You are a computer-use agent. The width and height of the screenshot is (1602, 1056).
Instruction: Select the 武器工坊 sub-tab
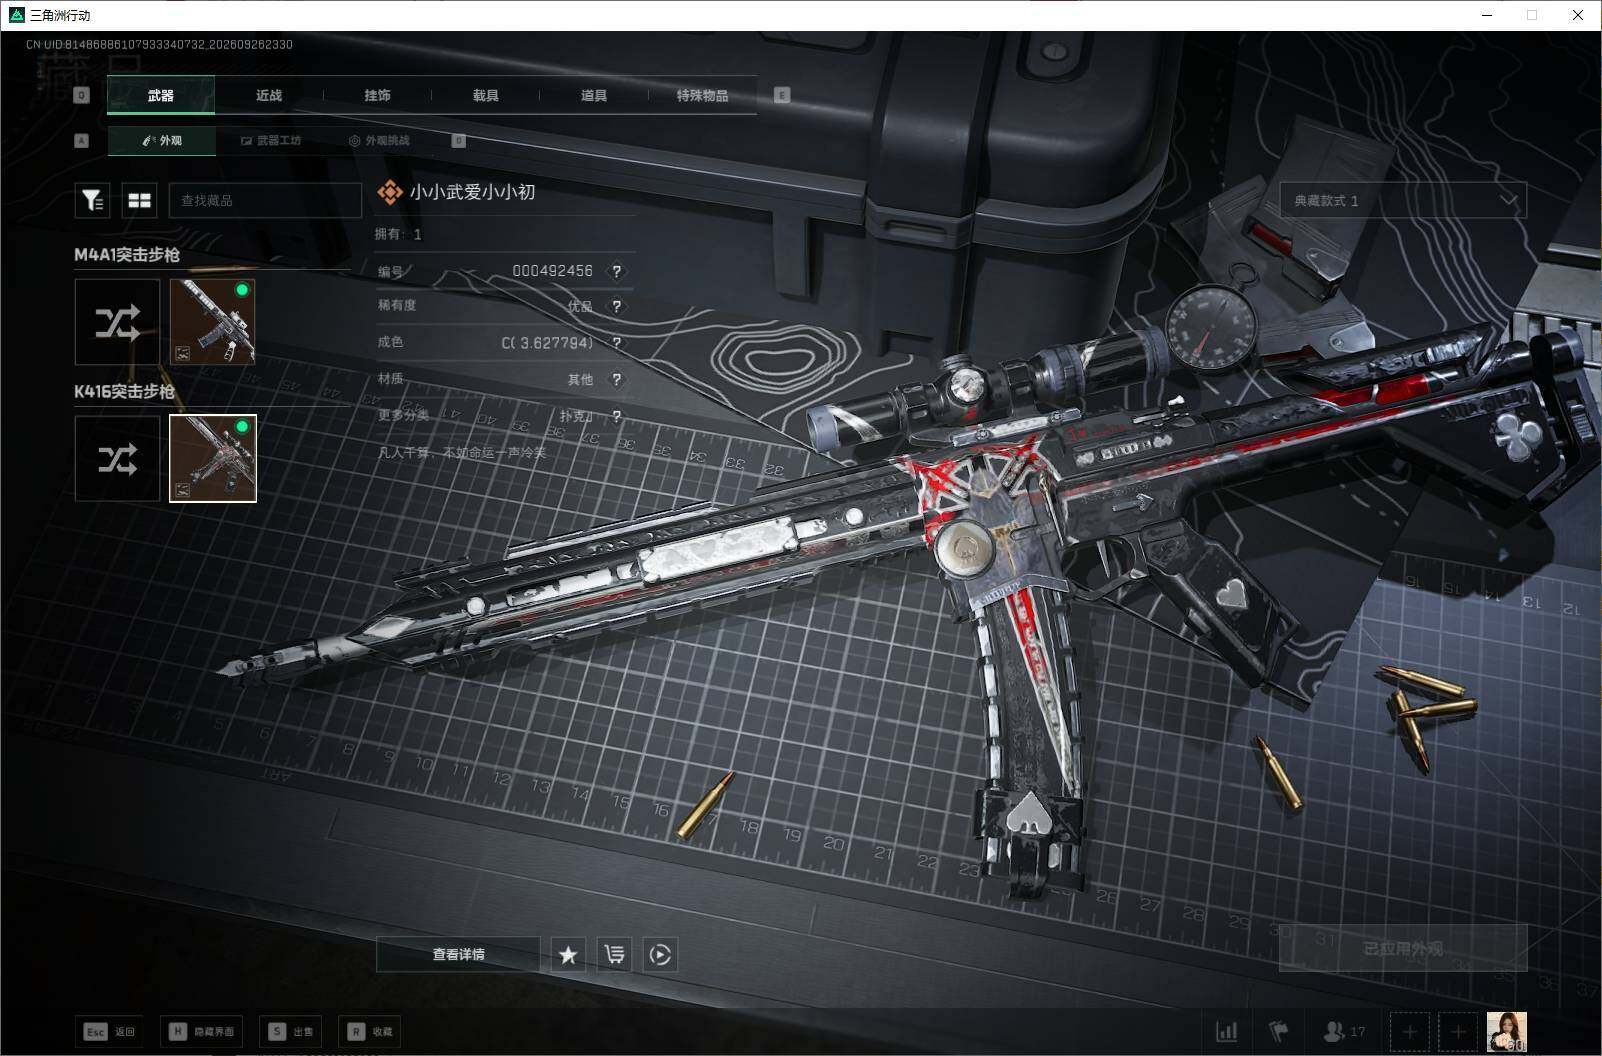271,141
